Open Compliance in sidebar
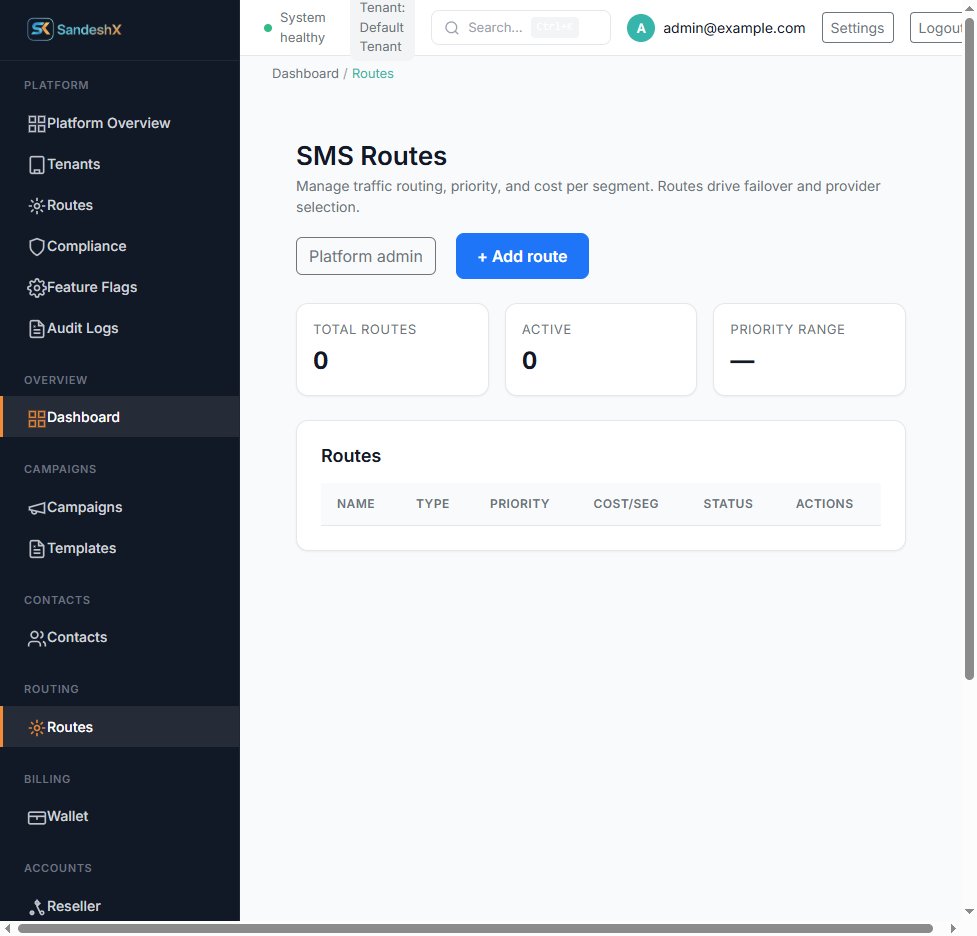 pos(120,247)
